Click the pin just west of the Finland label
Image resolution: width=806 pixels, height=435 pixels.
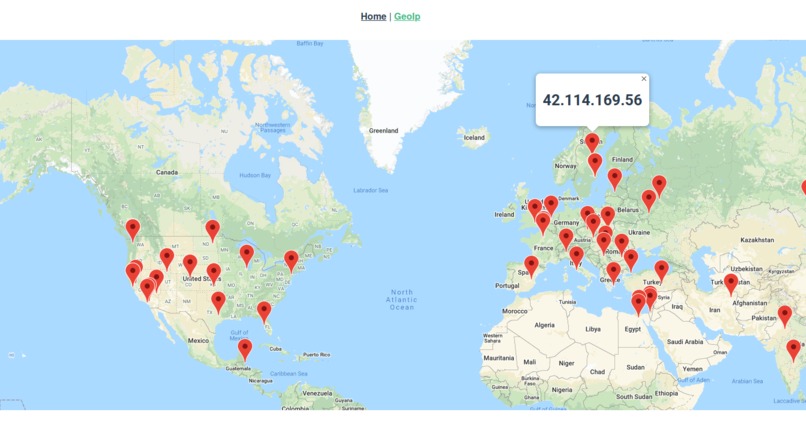point(595,164)
